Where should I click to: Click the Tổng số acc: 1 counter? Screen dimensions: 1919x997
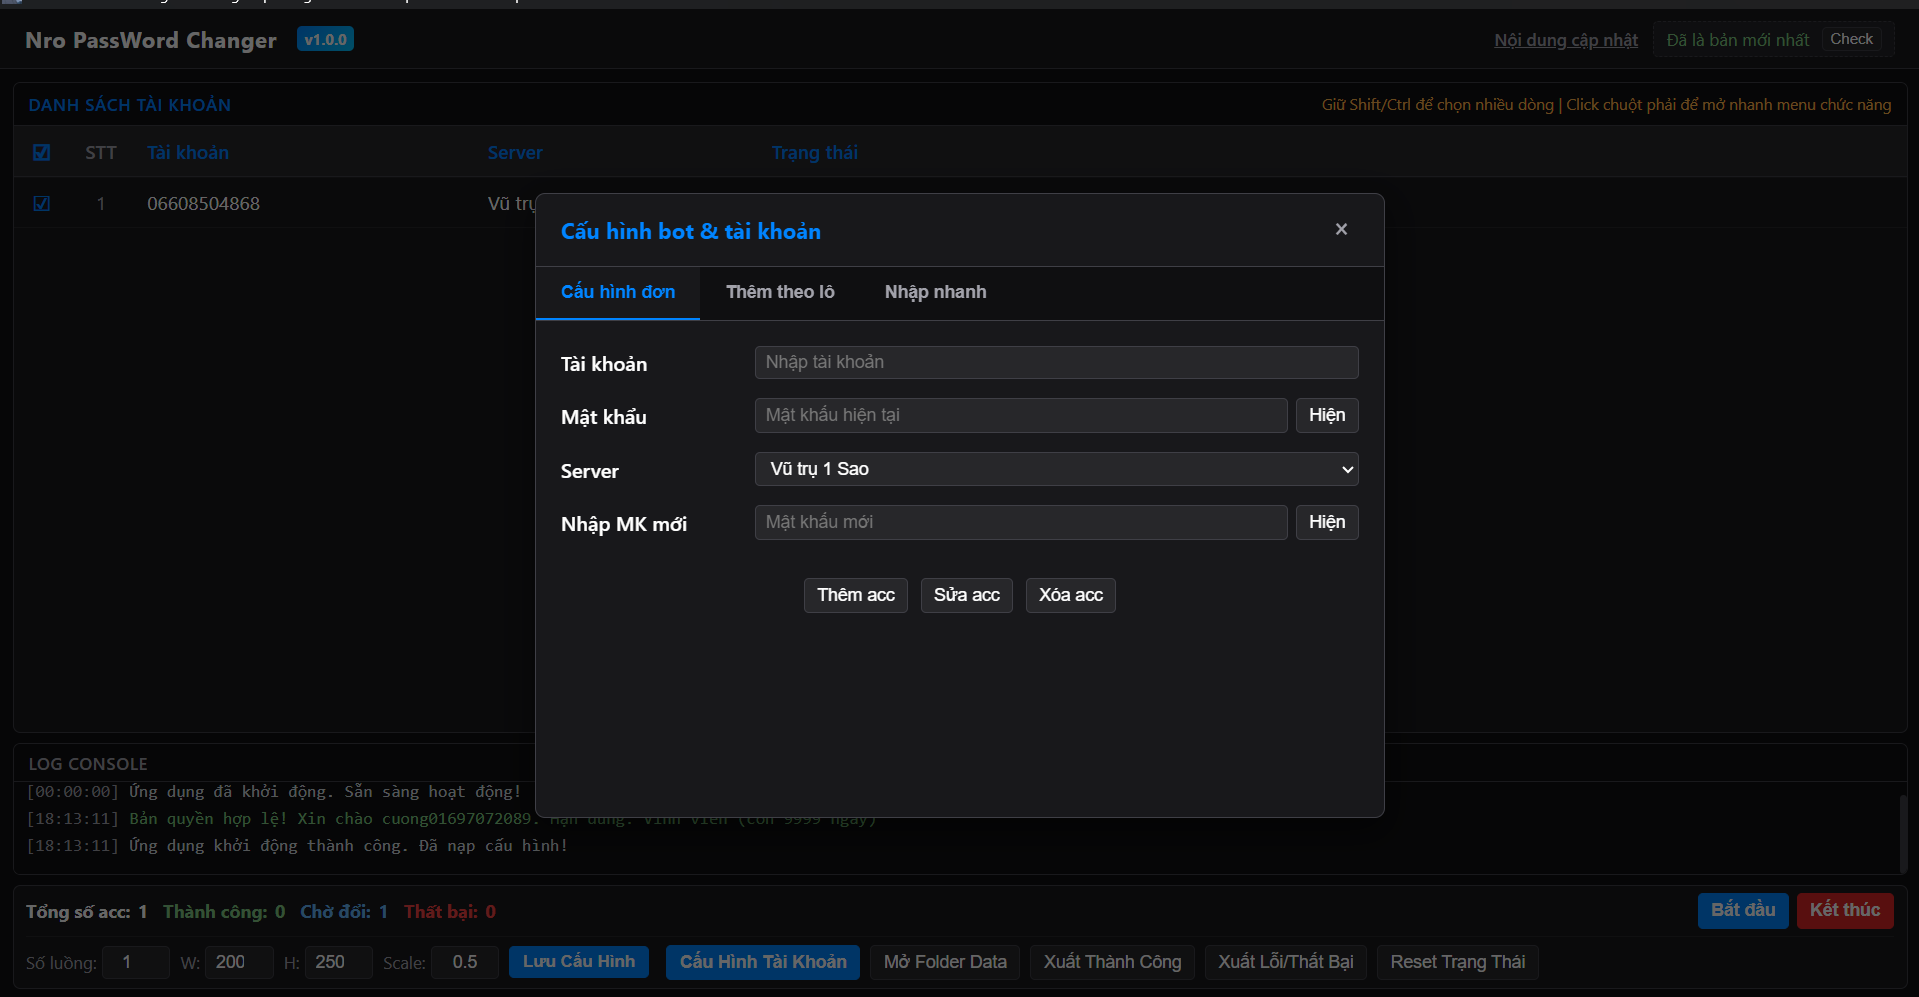87,912
